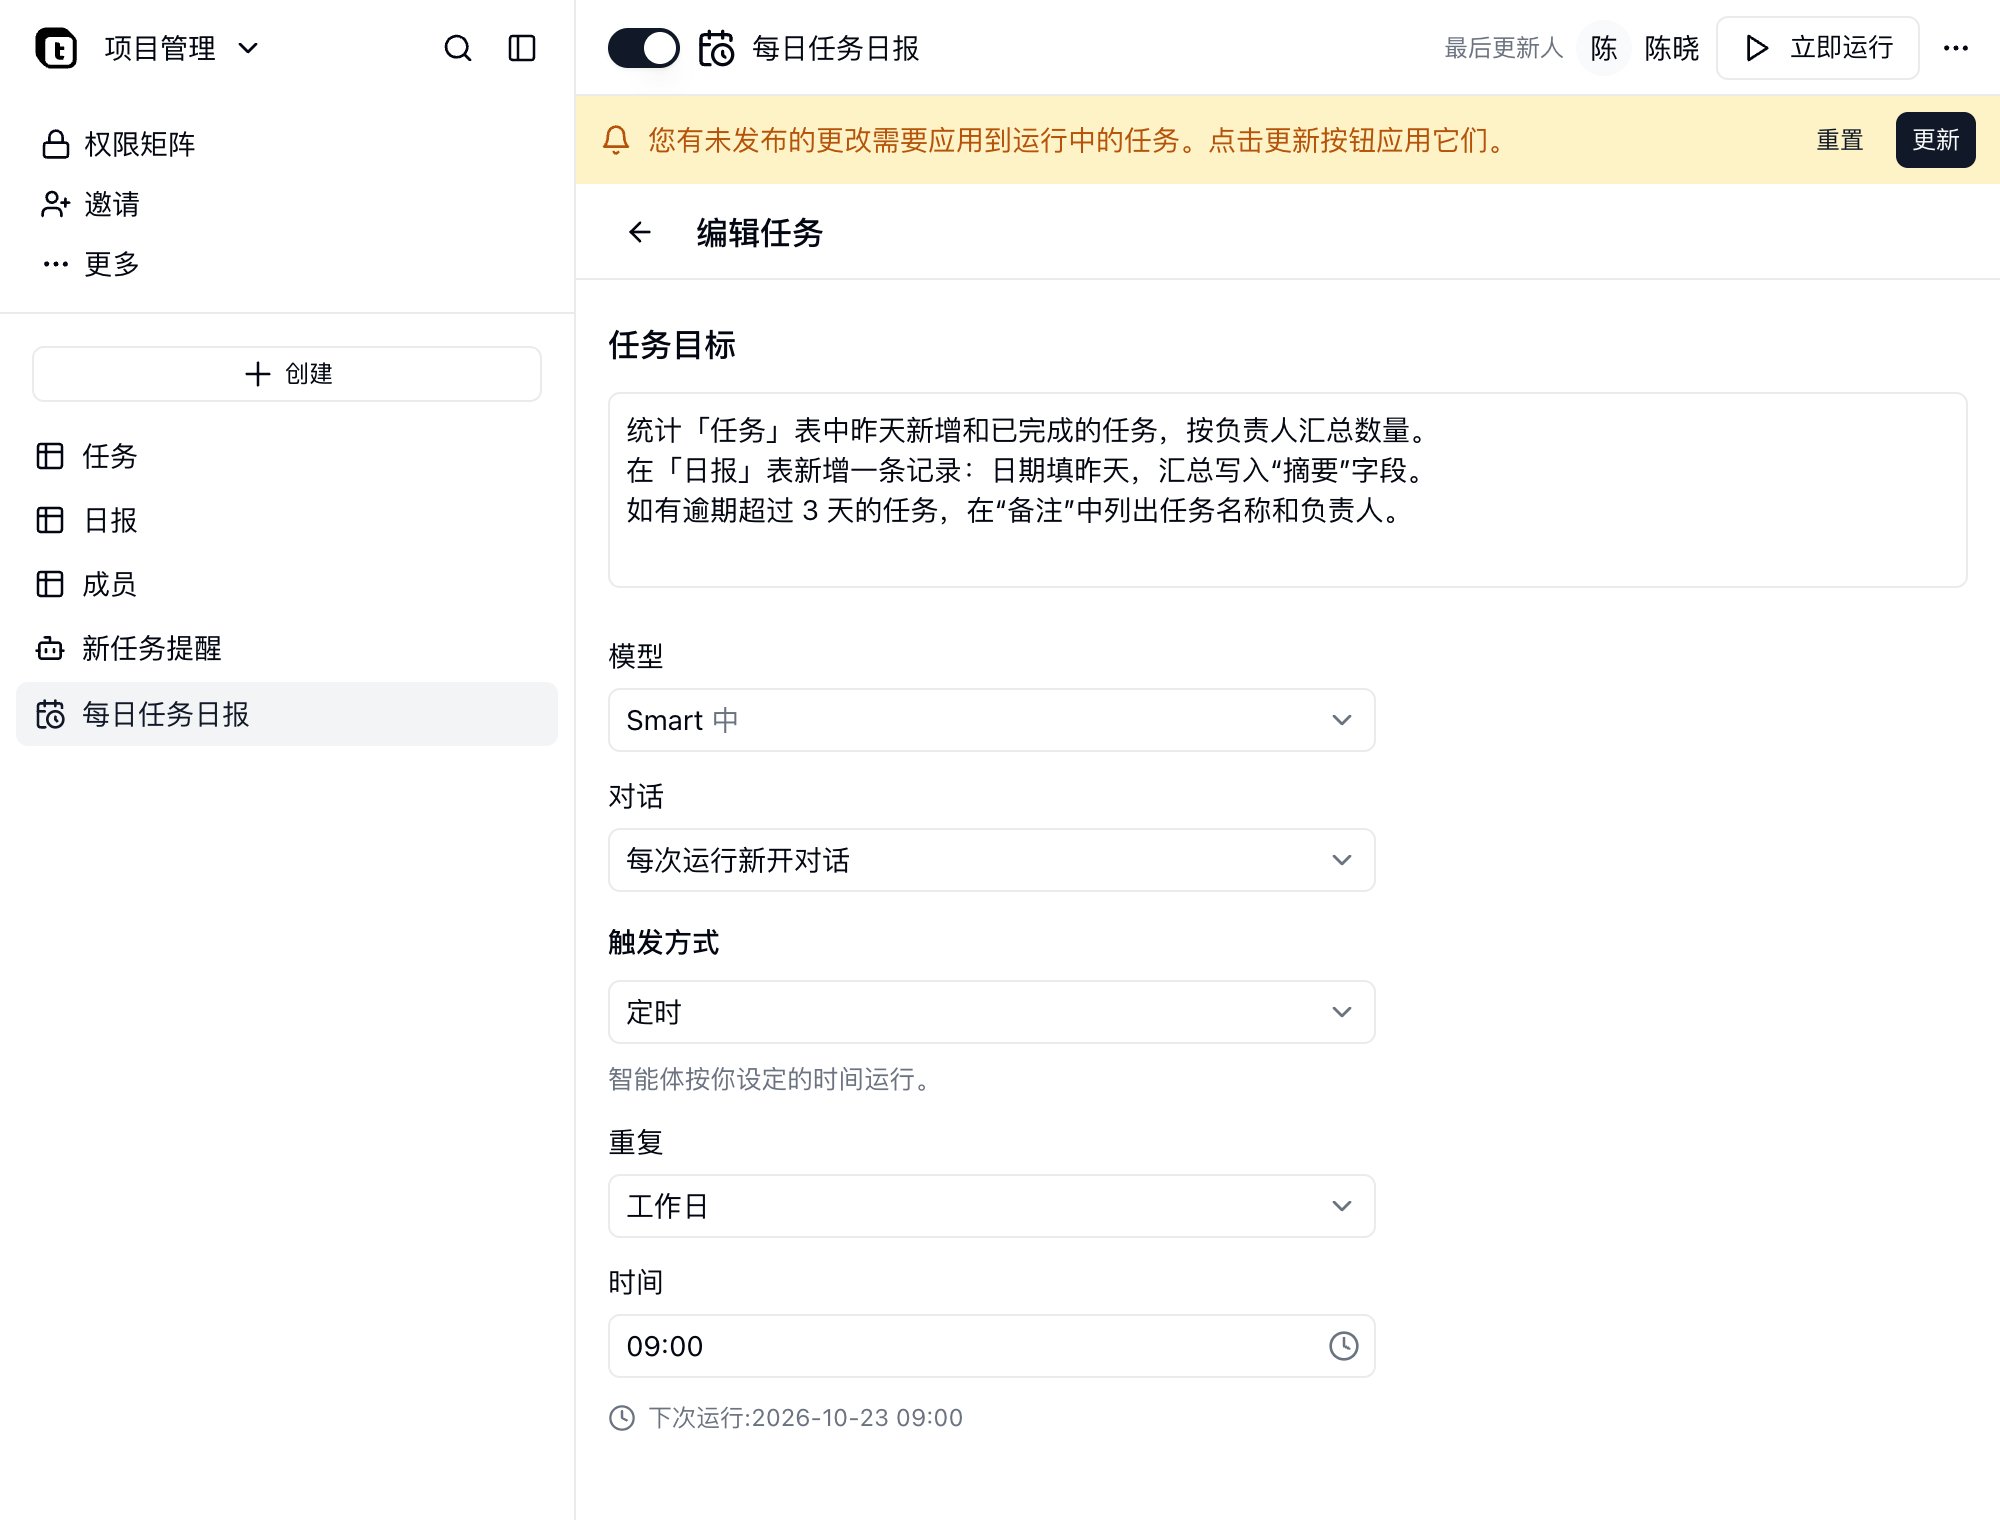This screenshot has height=1520, width=2000.
Task: Click the 编辑任务 heading
Action: (x=759, y=233)
